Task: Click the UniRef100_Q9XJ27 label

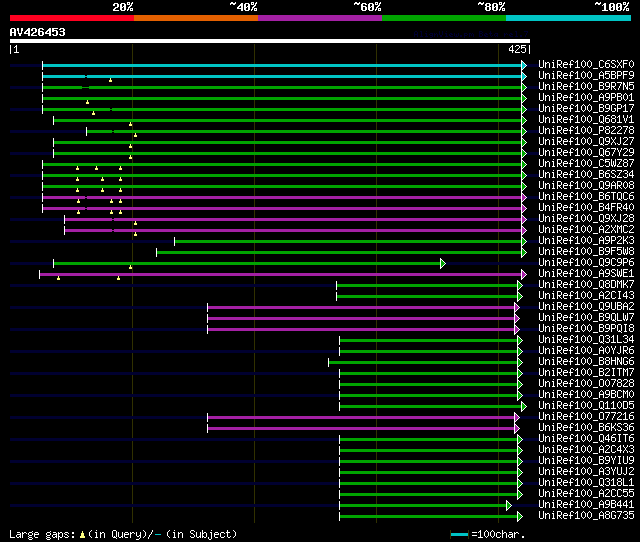Action: 586,142
